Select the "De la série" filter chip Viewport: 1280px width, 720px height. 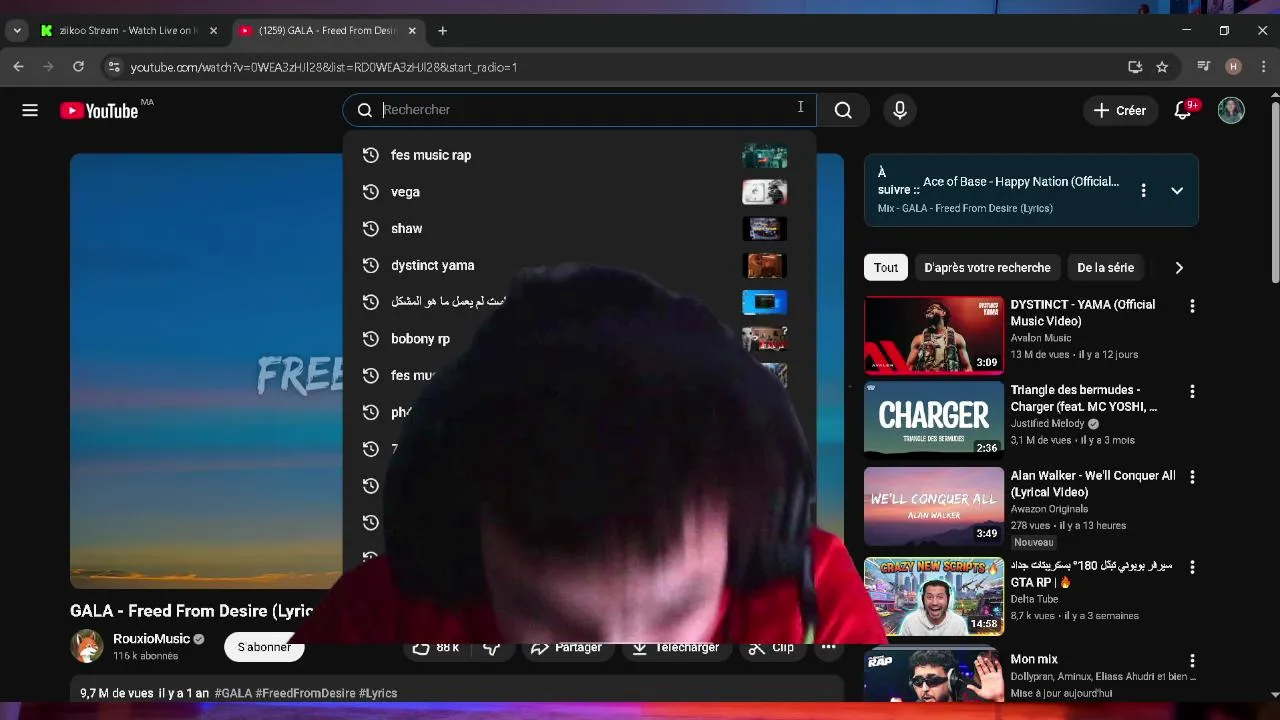tap(1105, 267)
